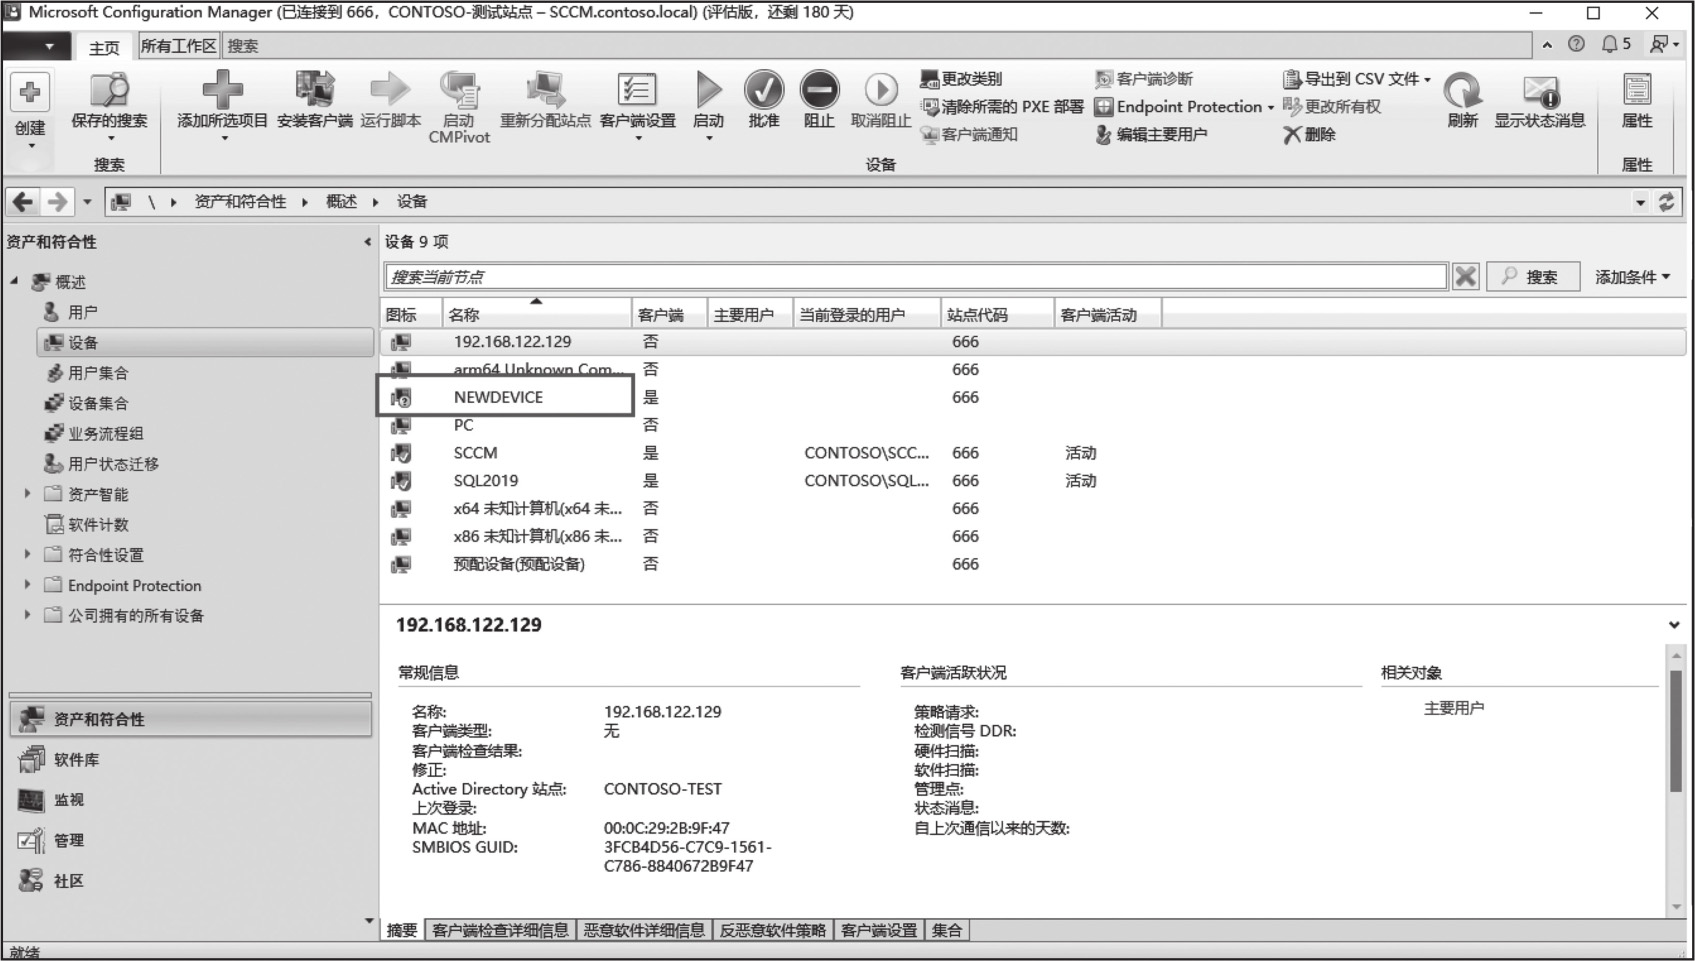Select the Search (搜索) ribbon tab

[x=243, y=46]
